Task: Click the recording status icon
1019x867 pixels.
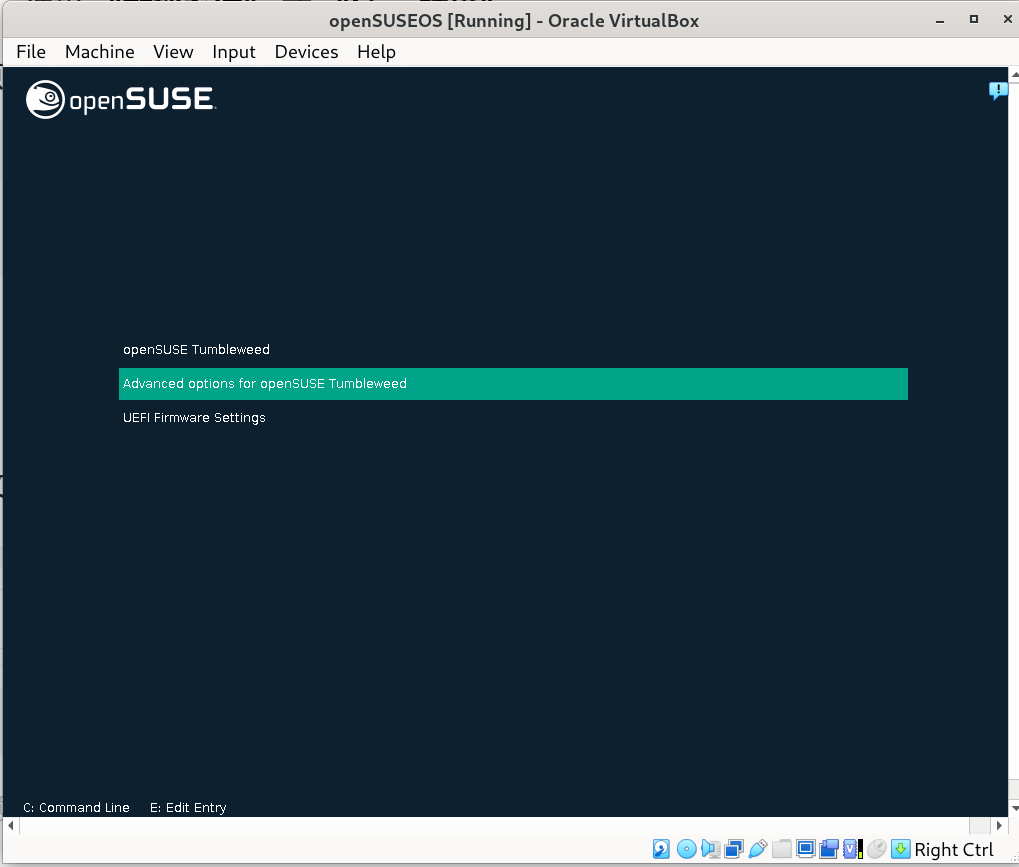Action: tap(829, 849)
